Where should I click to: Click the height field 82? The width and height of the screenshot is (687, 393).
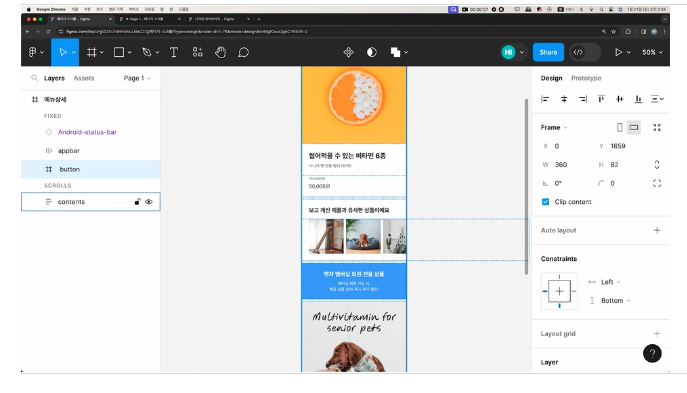[x=623, y=165]
